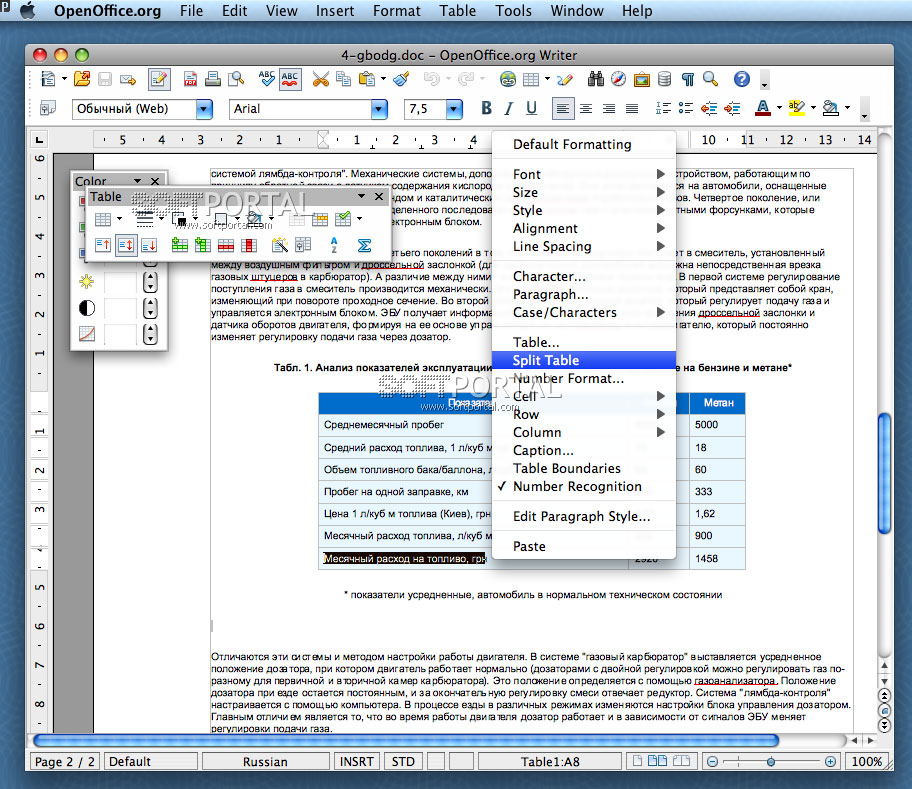Insert a hyperlink with globe icon
912x789 pixels.
click(x=508, y=79)
